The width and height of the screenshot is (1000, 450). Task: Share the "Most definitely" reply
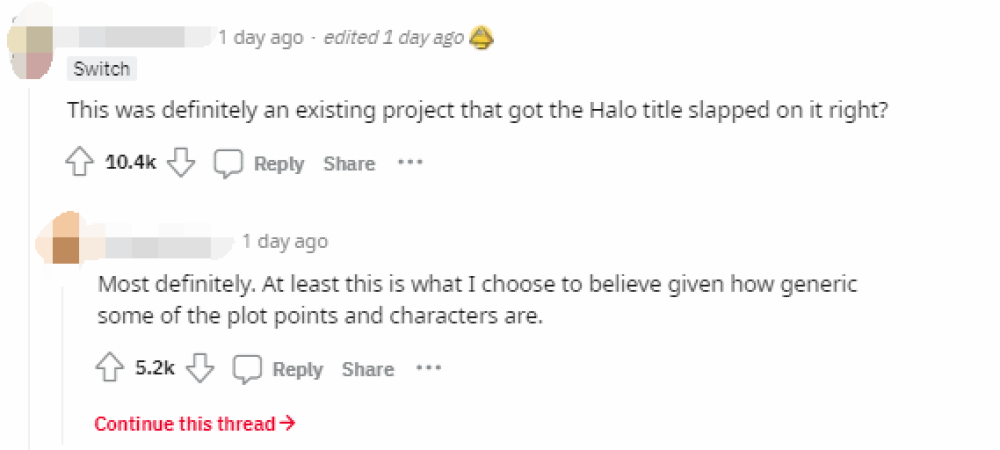[x=367, y=370]
